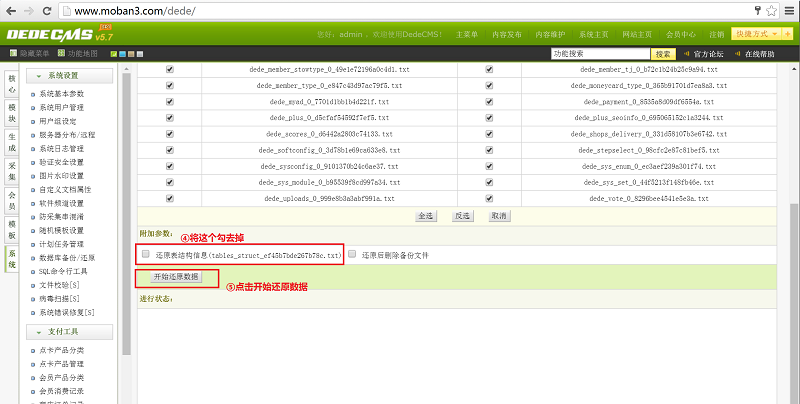
Task: Collapse the 系统设置 menu section
Action: point(69,76)
